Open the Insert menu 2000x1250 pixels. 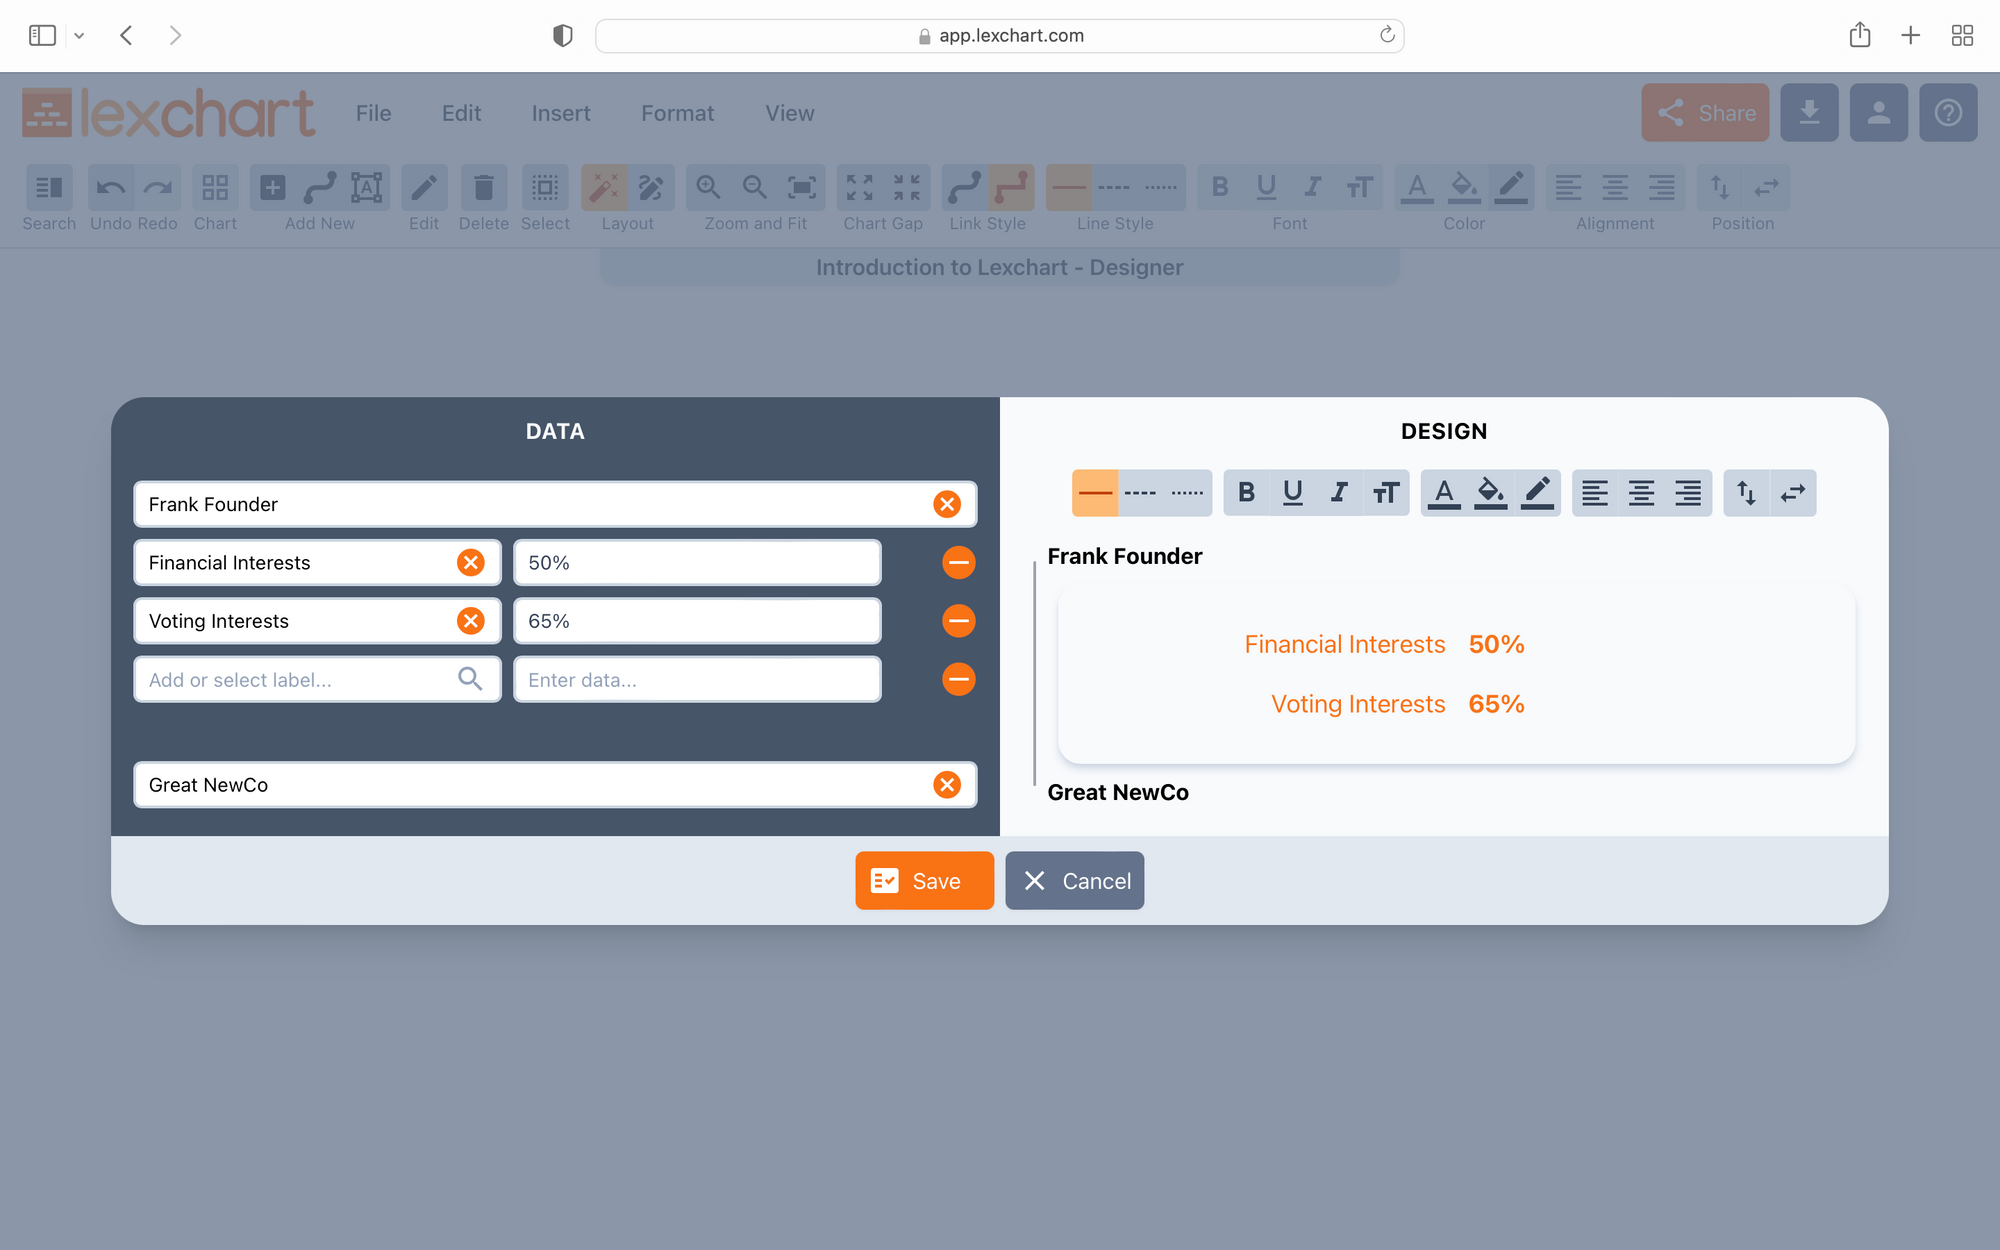click(x=561, y=113)
